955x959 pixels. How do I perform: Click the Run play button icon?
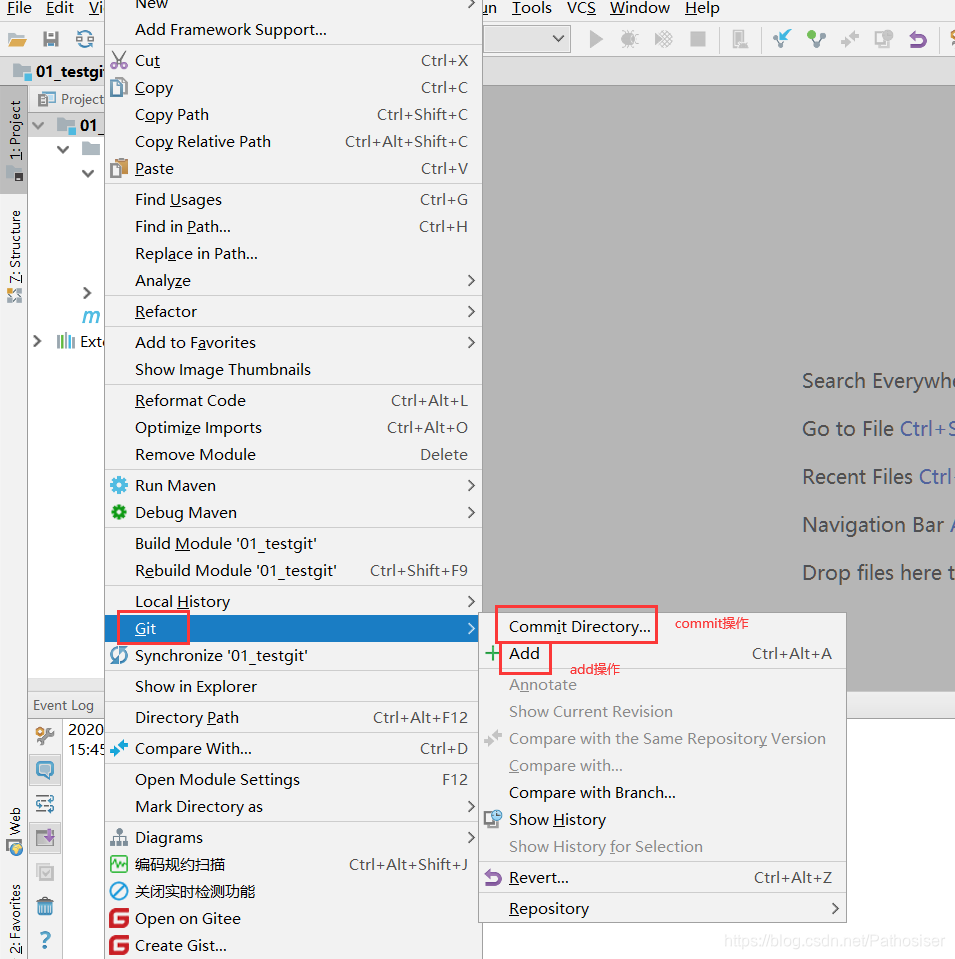[x=596, y=40]
